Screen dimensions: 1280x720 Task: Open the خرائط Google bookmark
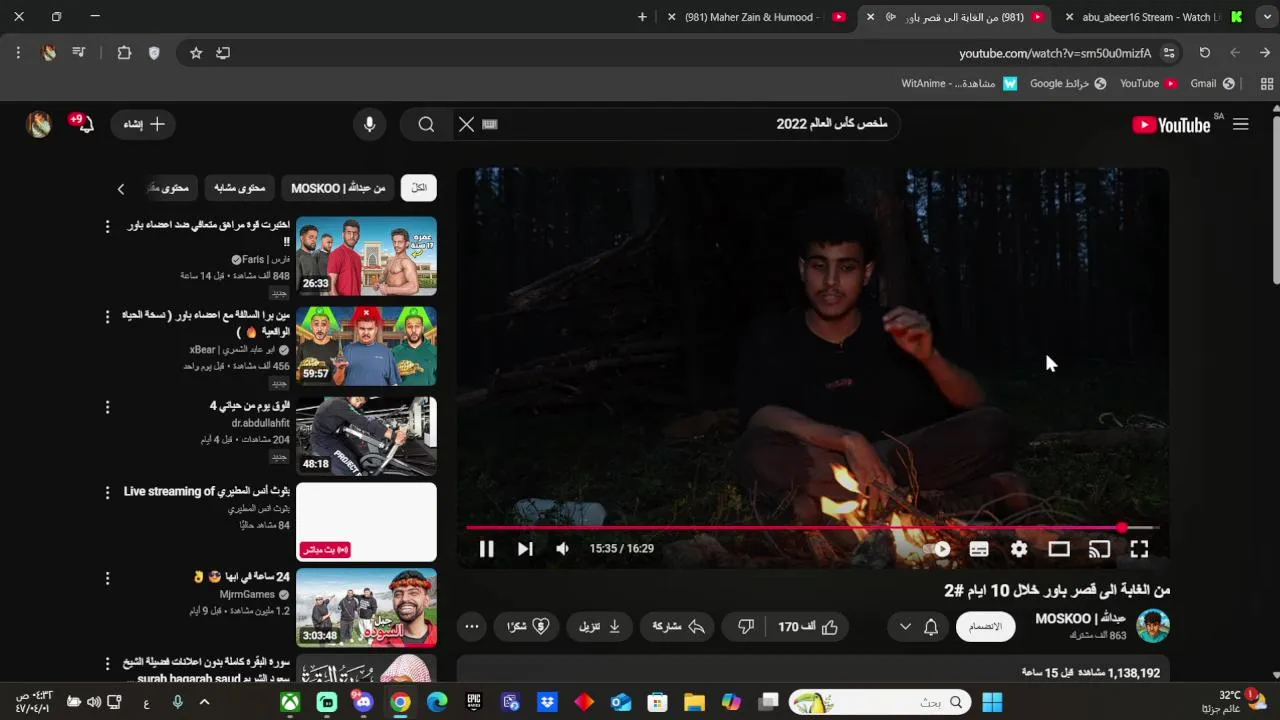(x=1068, y=84)
